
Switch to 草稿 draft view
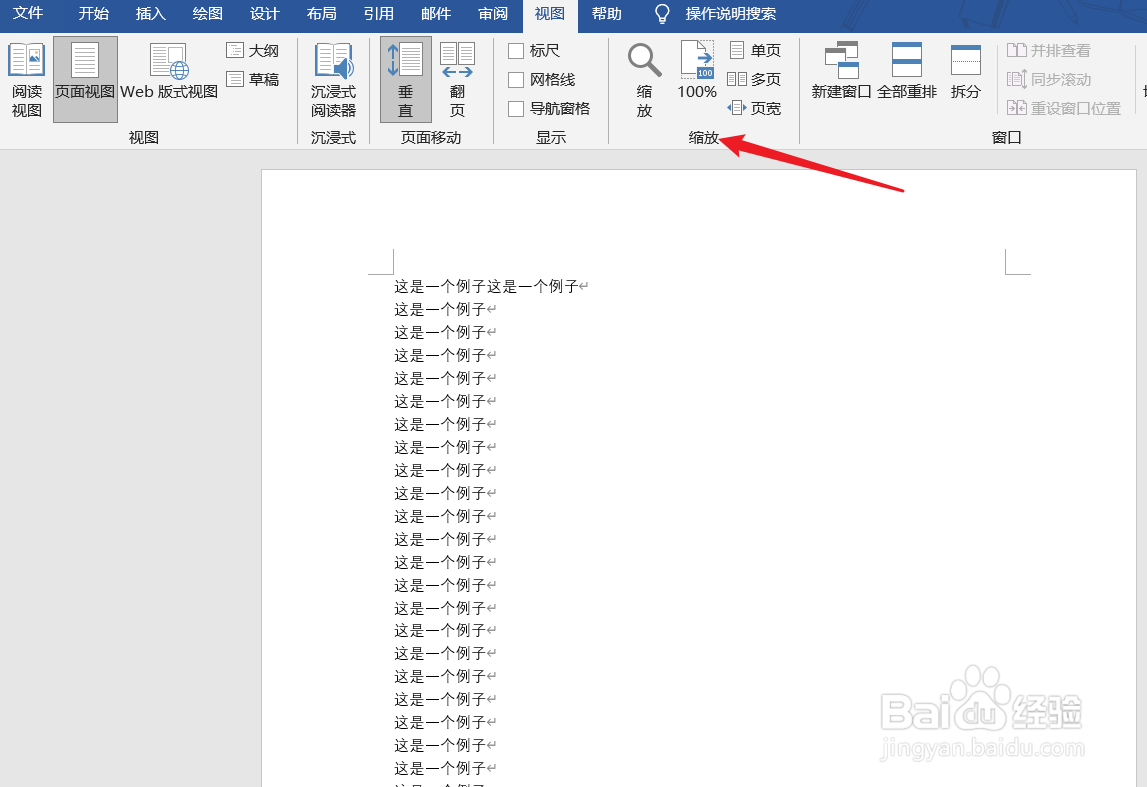[253, 79]
